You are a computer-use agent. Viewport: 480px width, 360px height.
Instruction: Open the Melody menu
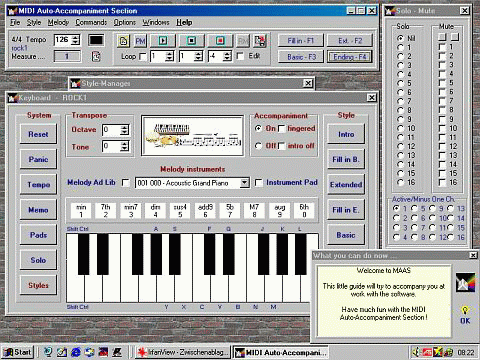[58, 22]
